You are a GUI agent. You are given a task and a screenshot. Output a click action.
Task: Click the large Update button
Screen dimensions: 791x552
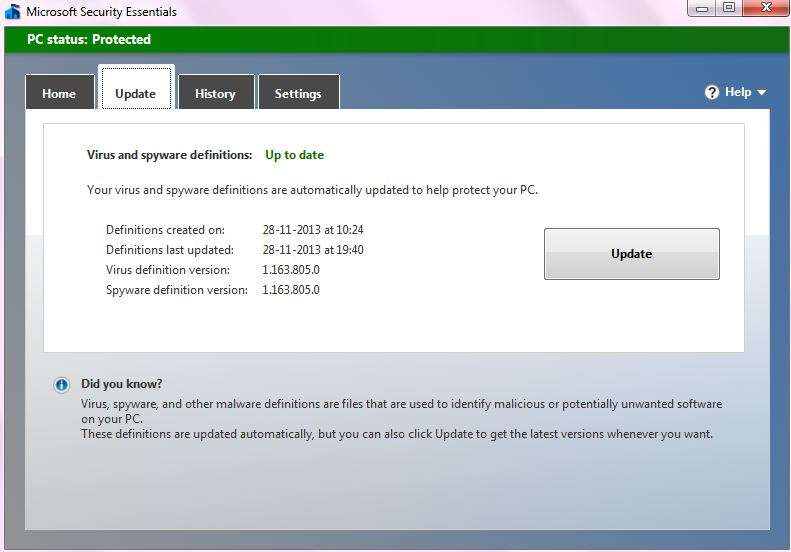click(632, 254)
